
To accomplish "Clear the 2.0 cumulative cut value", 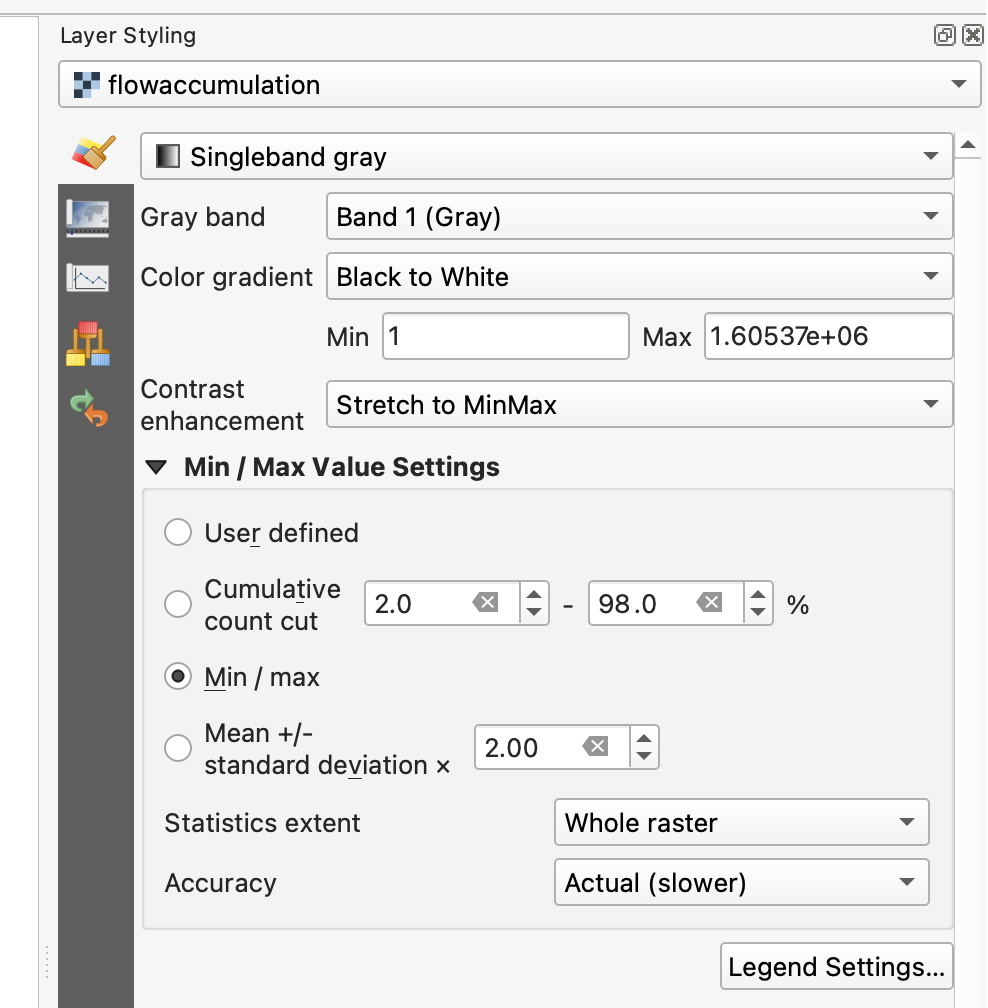I will pos(485,603).
